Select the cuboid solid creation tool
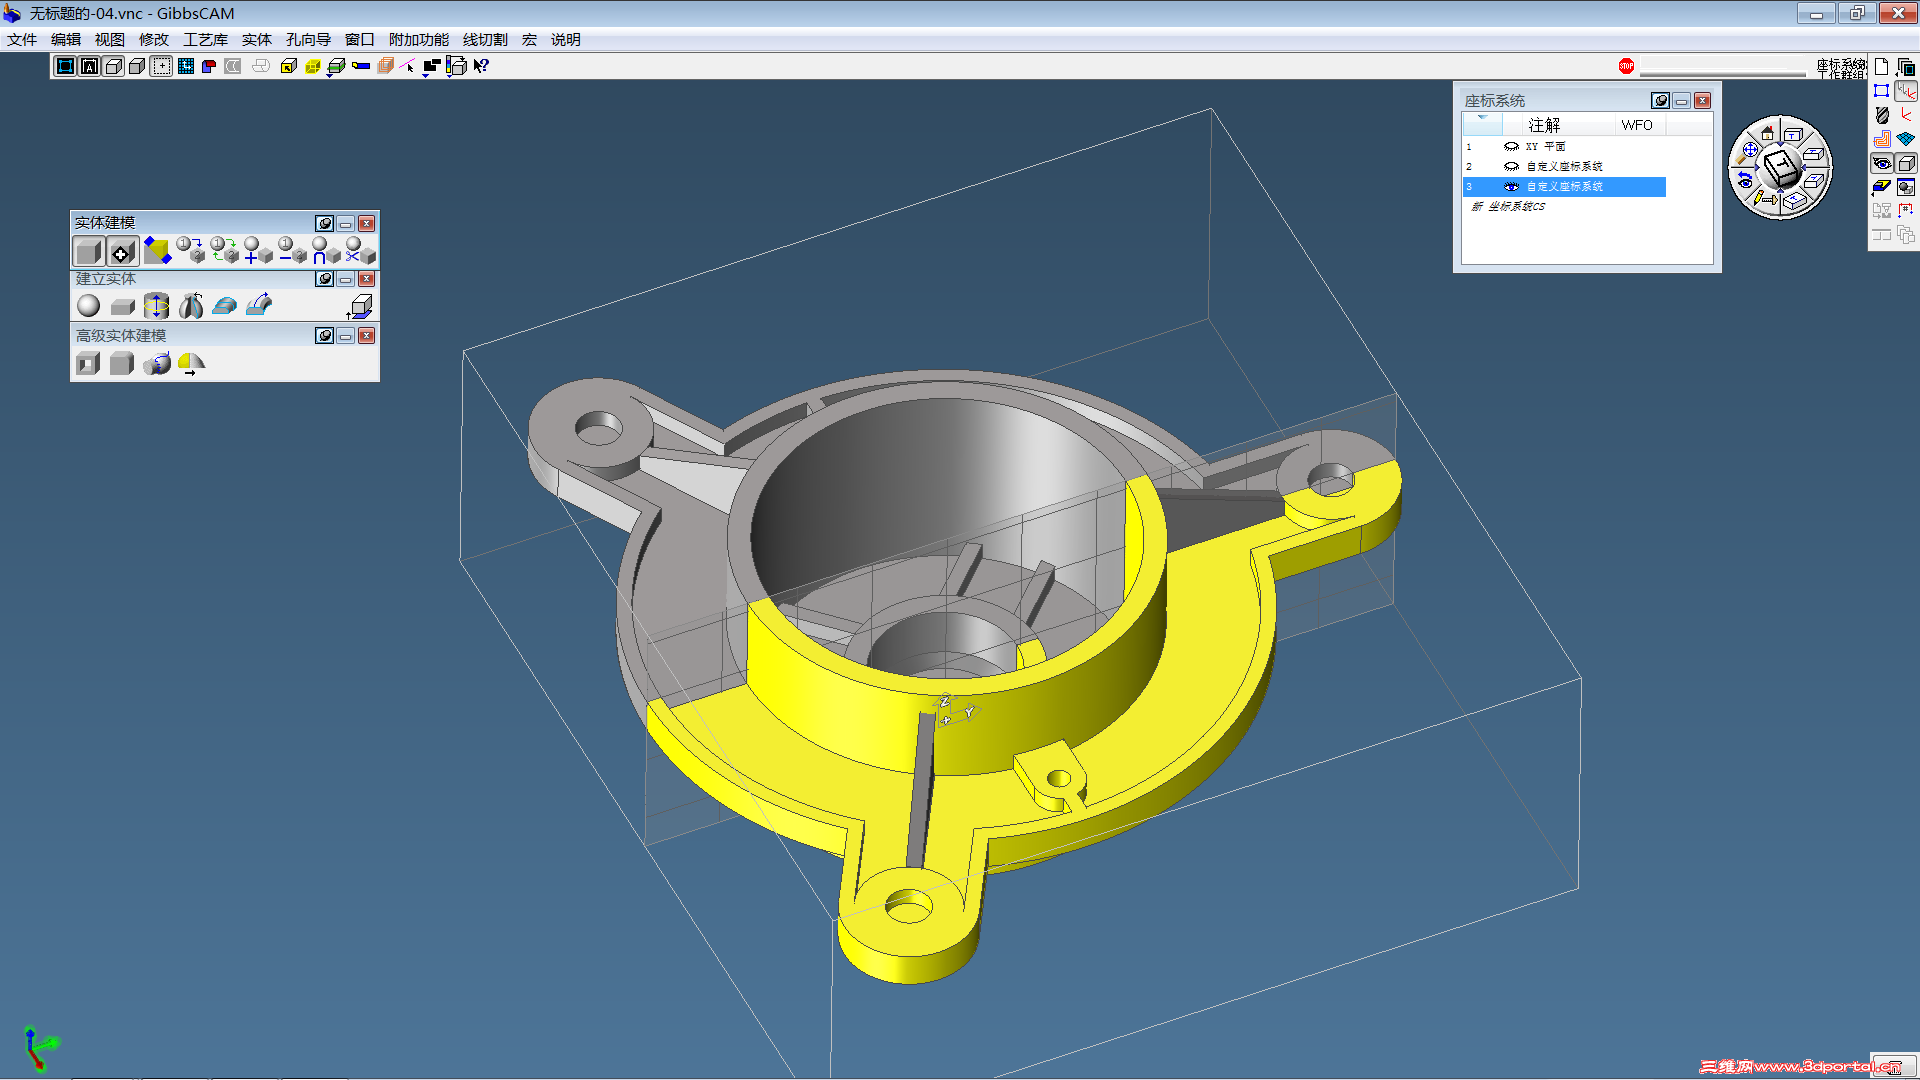Screen dimensions: 1920x1080 pos(123,306)
